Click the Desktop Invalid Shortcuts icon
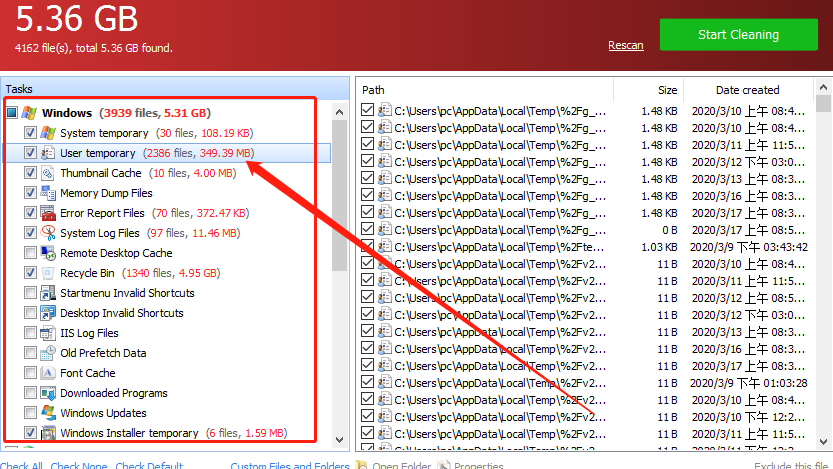The height and width of the screenshot is (469, 833). tap(48, 313)
